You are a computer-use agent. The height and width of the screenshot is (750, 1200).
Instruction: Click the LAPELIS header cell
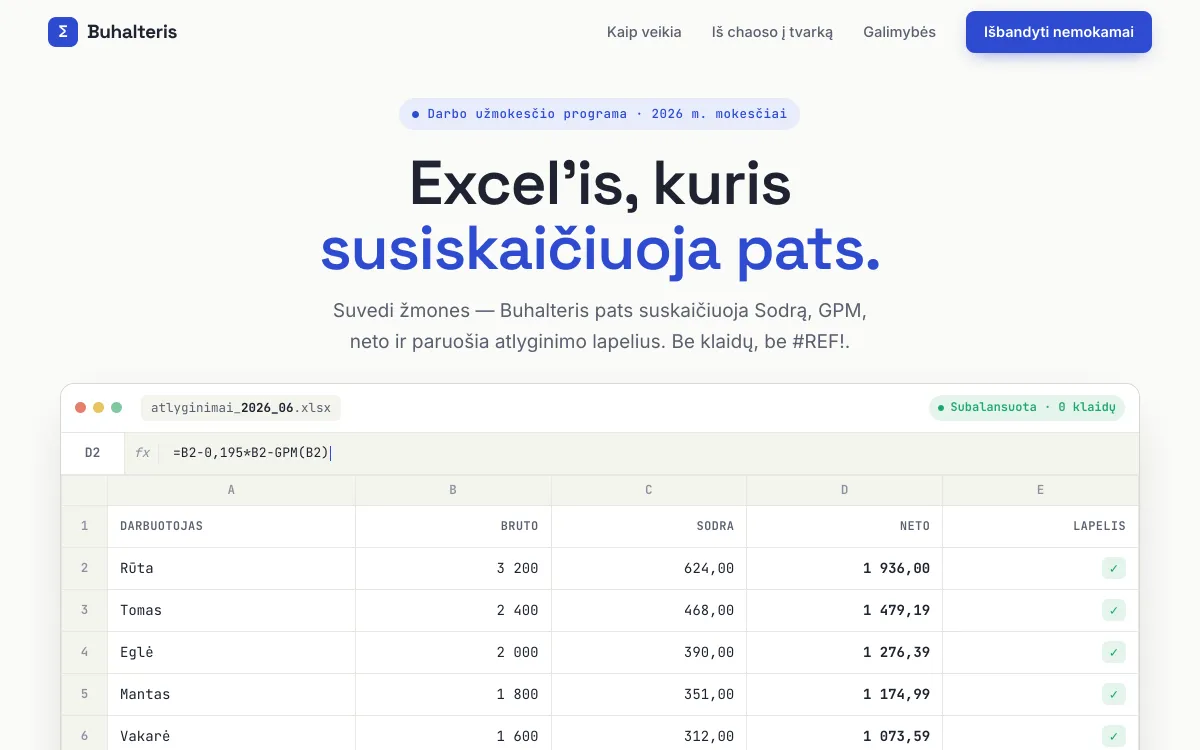point(1040,526)
